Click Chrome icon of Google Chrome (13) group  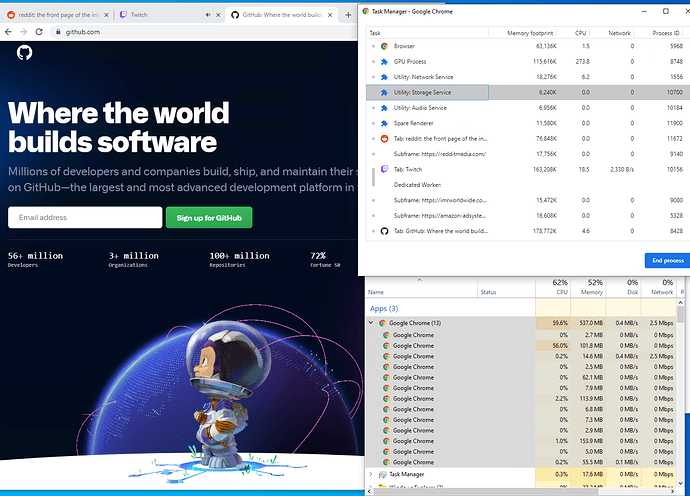(x=382, y=323)
